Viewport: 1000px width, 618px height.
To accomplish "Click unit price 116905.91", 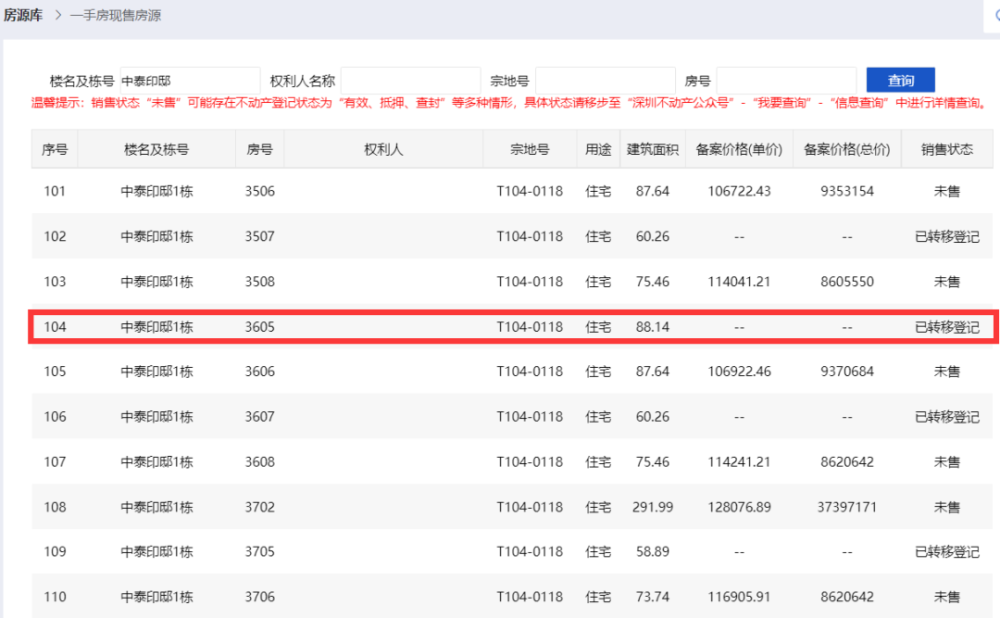I will coord(739,597).
